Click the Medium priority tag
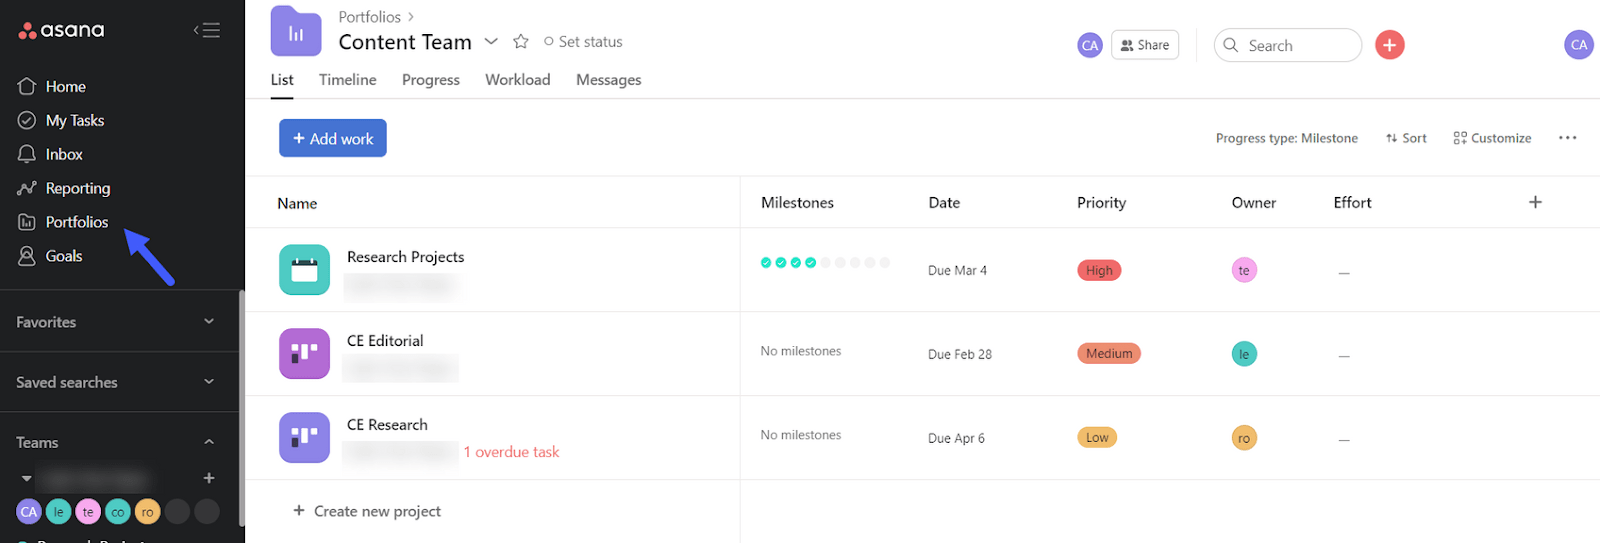 pyautogui.click(x=1109, y=353)
